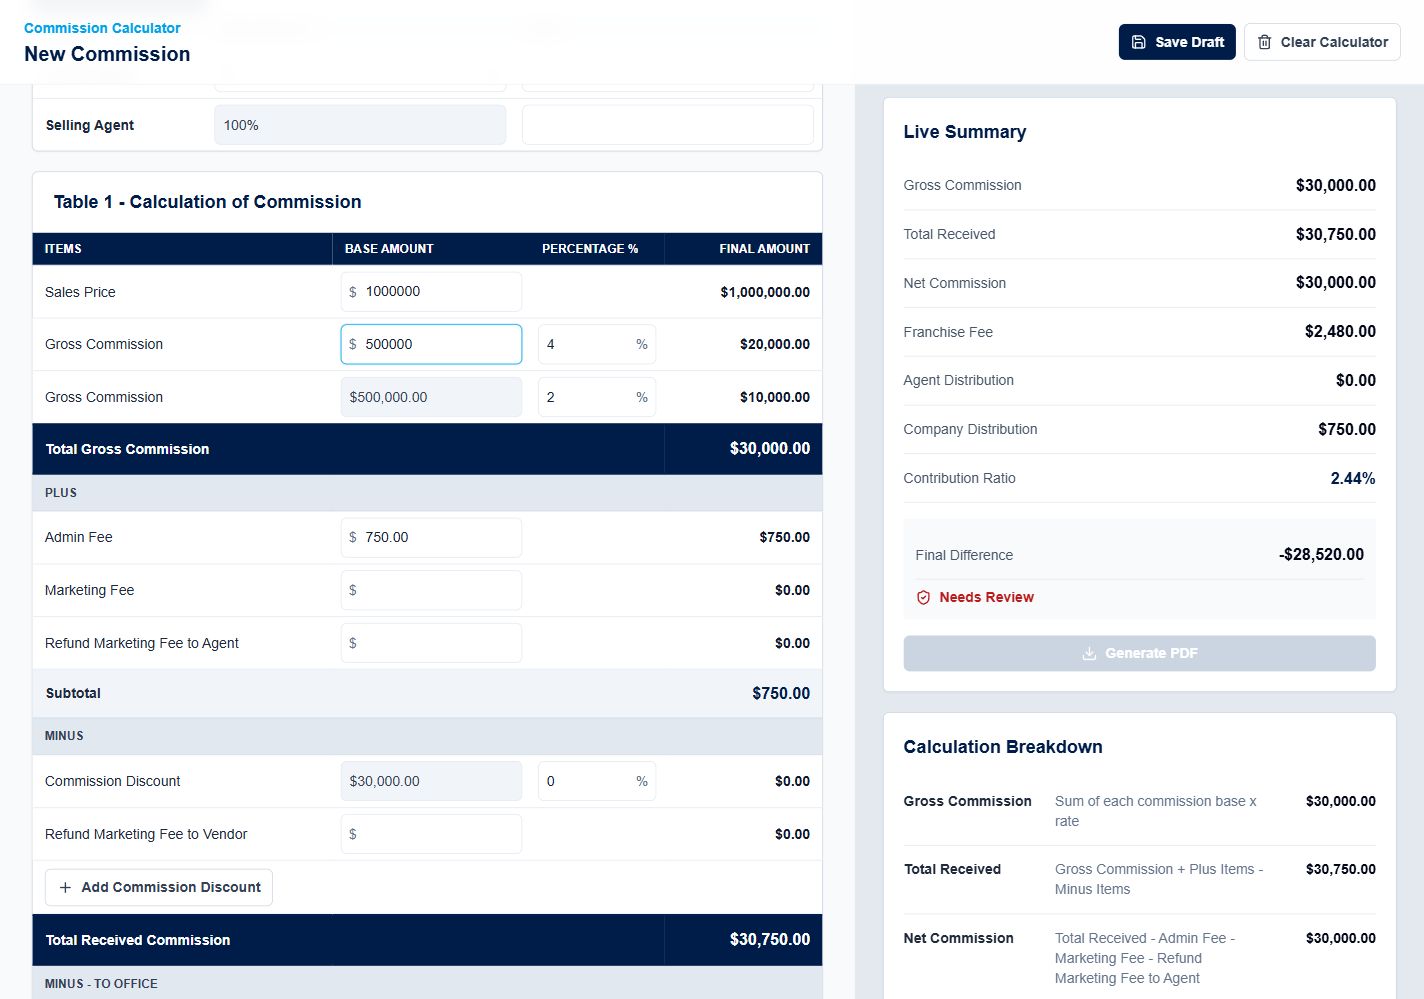Click the Clear Calculator button
1424x999 pixels.
click(x=1322, y=42)
